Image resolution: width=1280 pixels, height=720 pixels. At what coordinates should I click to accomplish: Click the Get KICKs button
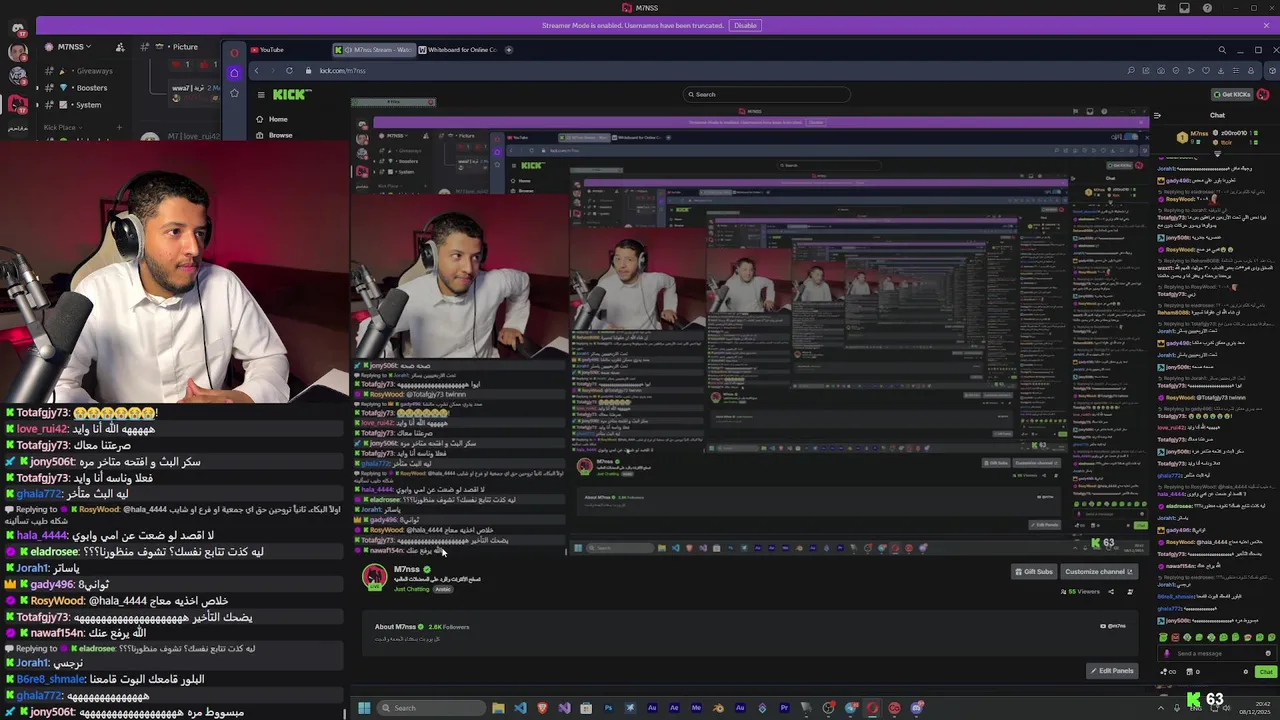coord(1232,94)
